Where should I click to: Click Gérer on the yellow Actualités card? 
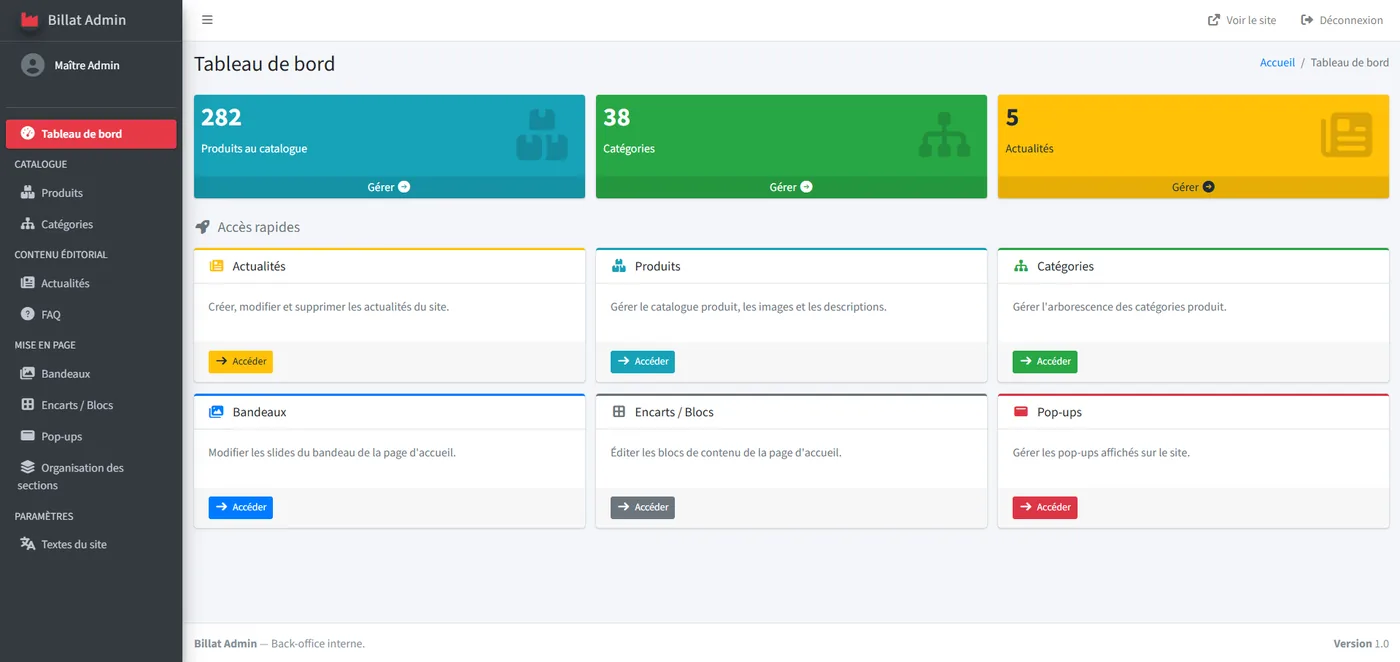click(1193, 187)
